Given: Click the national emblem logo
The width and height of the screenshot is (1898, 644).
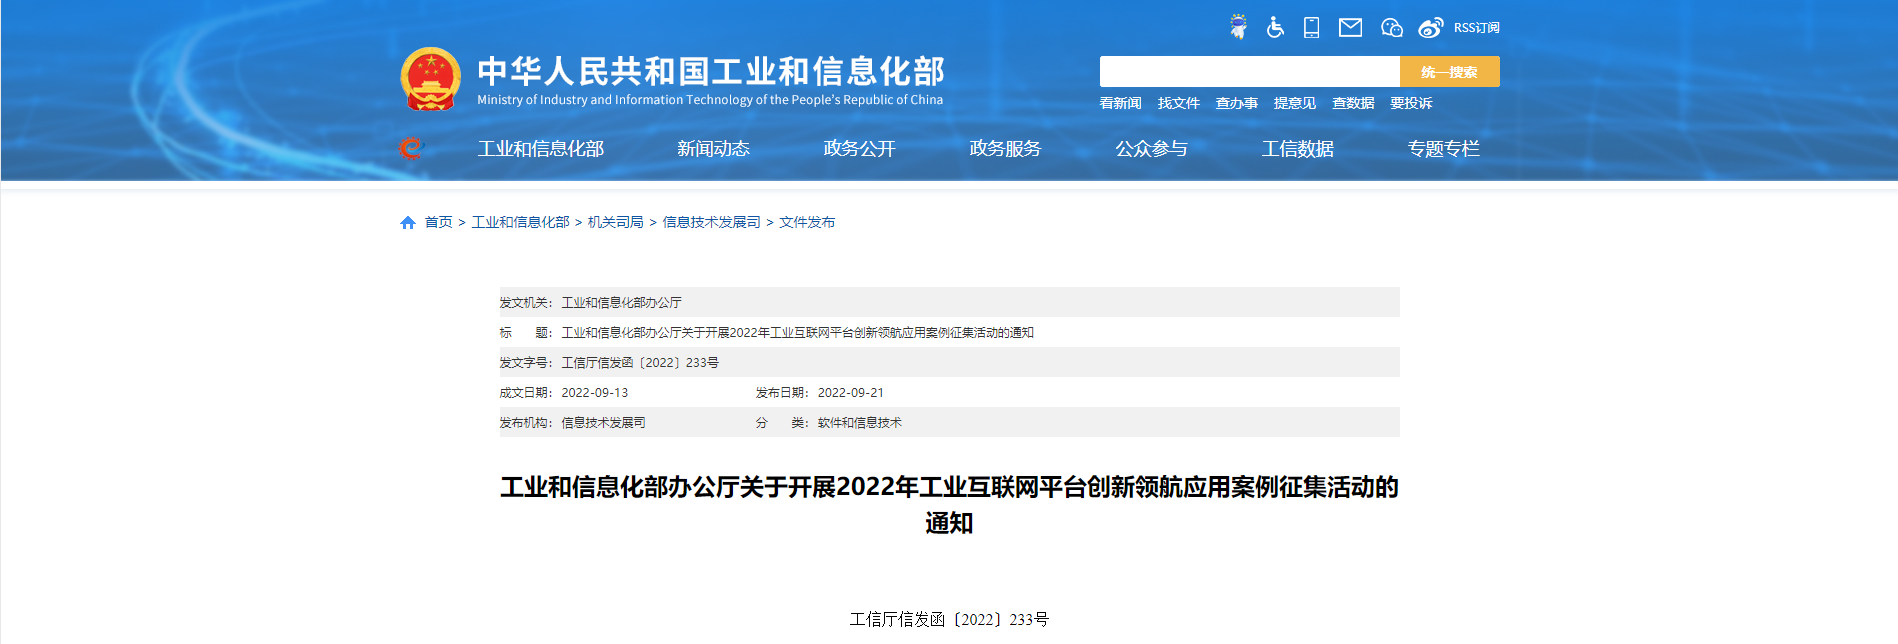Looking at the screenshot, I should [x=430, y=79].
